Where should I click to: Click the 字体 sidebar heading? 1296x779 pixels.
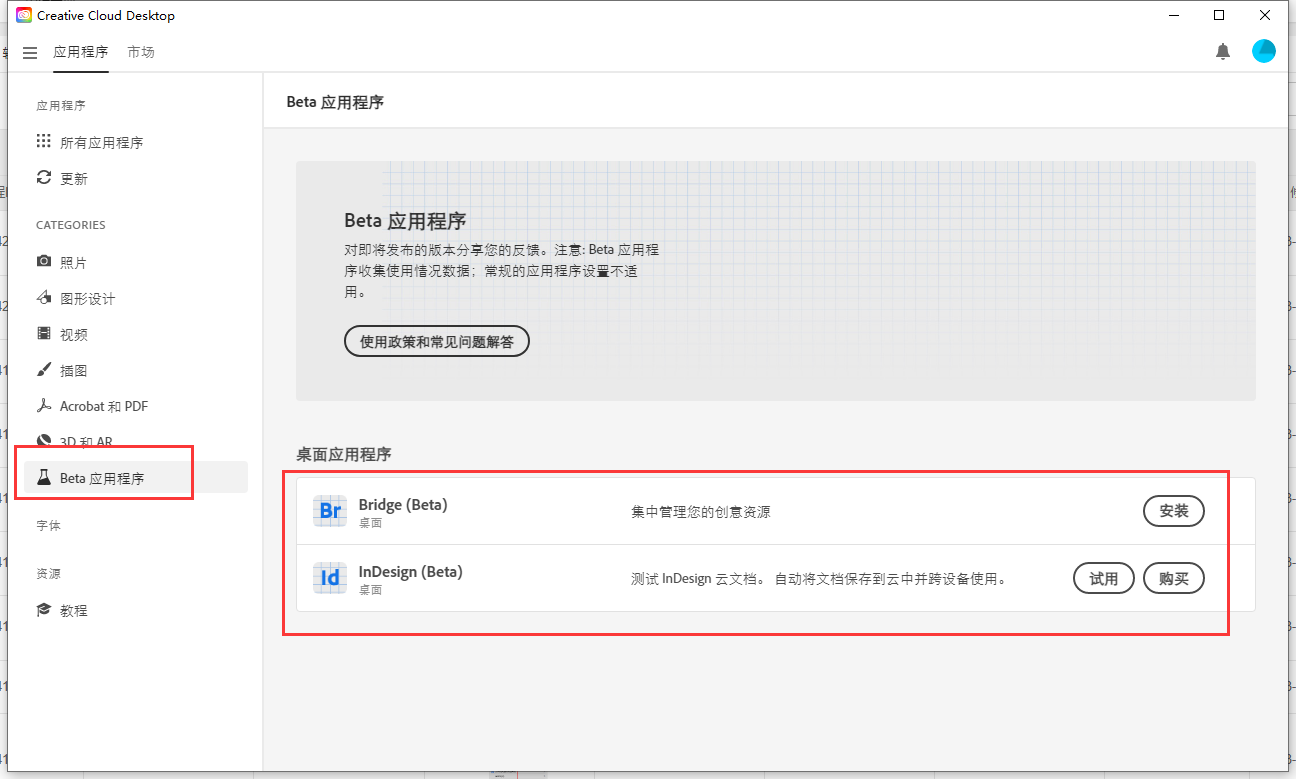pyautogui.click(x=48, y=526)
